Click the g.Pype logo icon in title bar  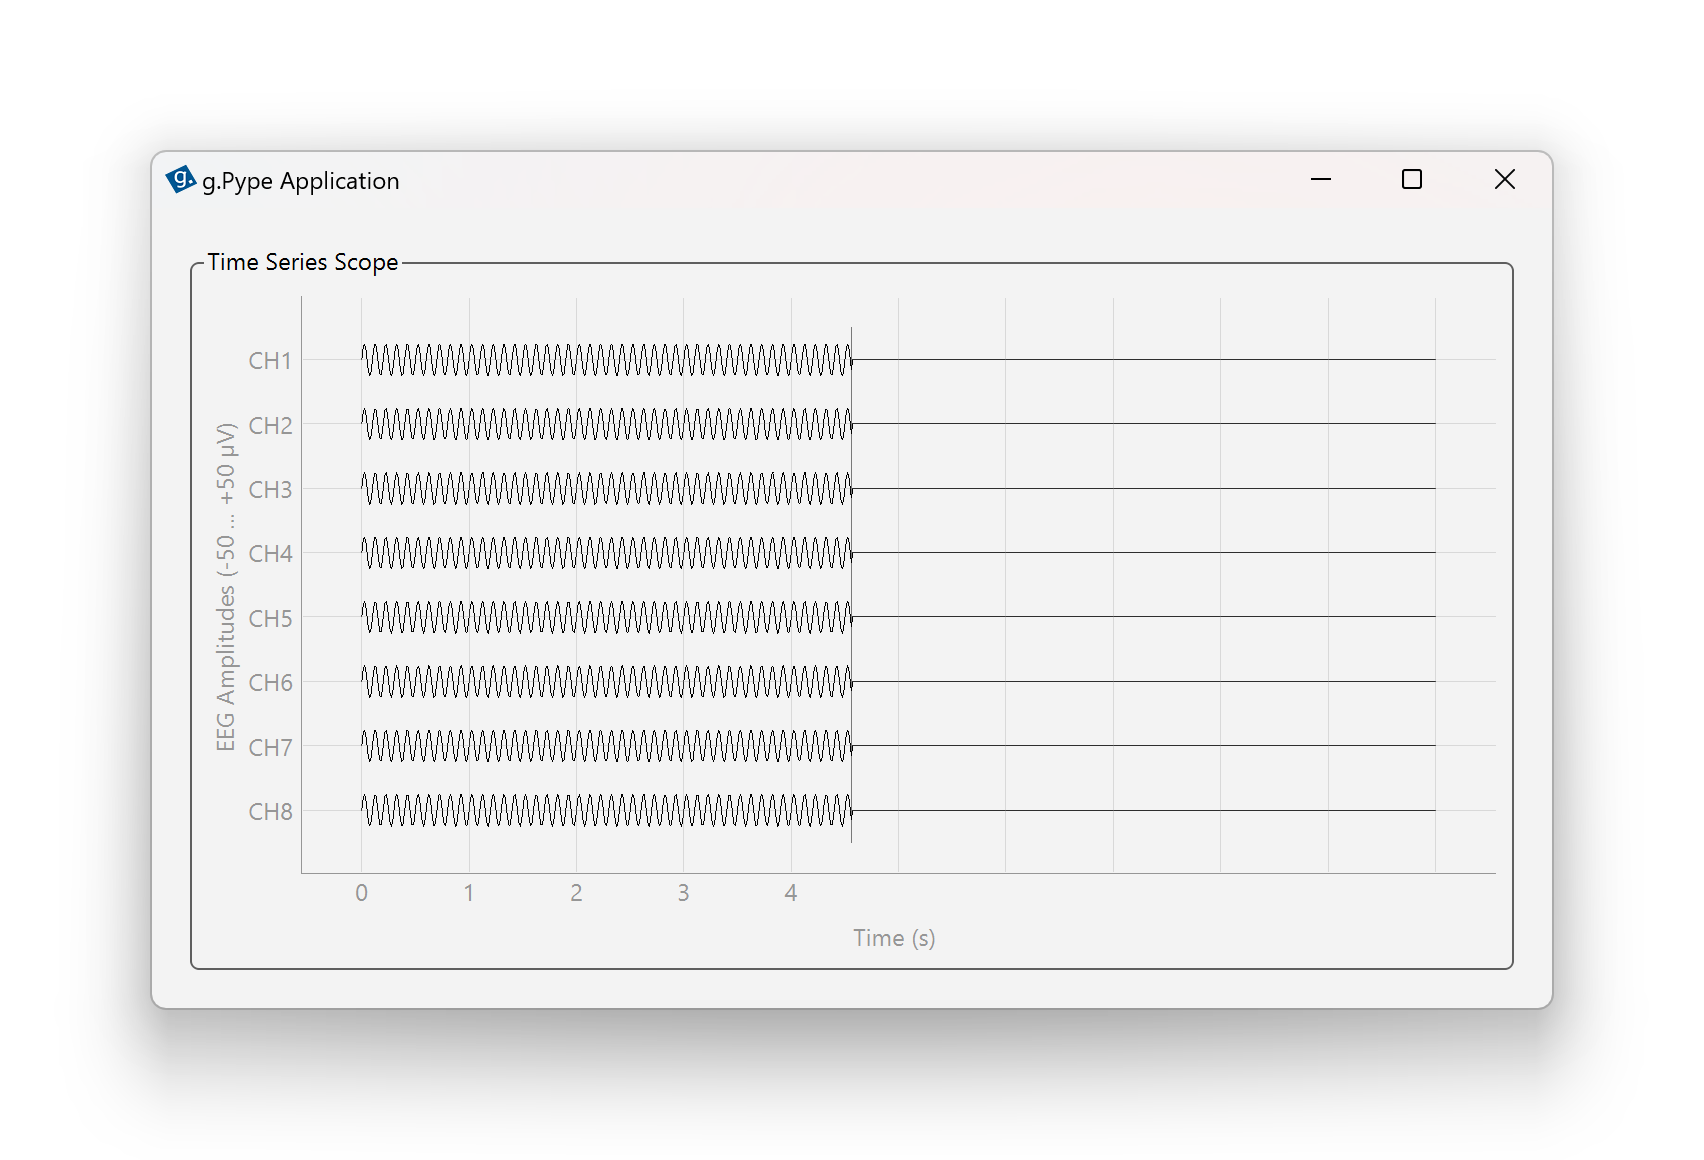[180, 180]
